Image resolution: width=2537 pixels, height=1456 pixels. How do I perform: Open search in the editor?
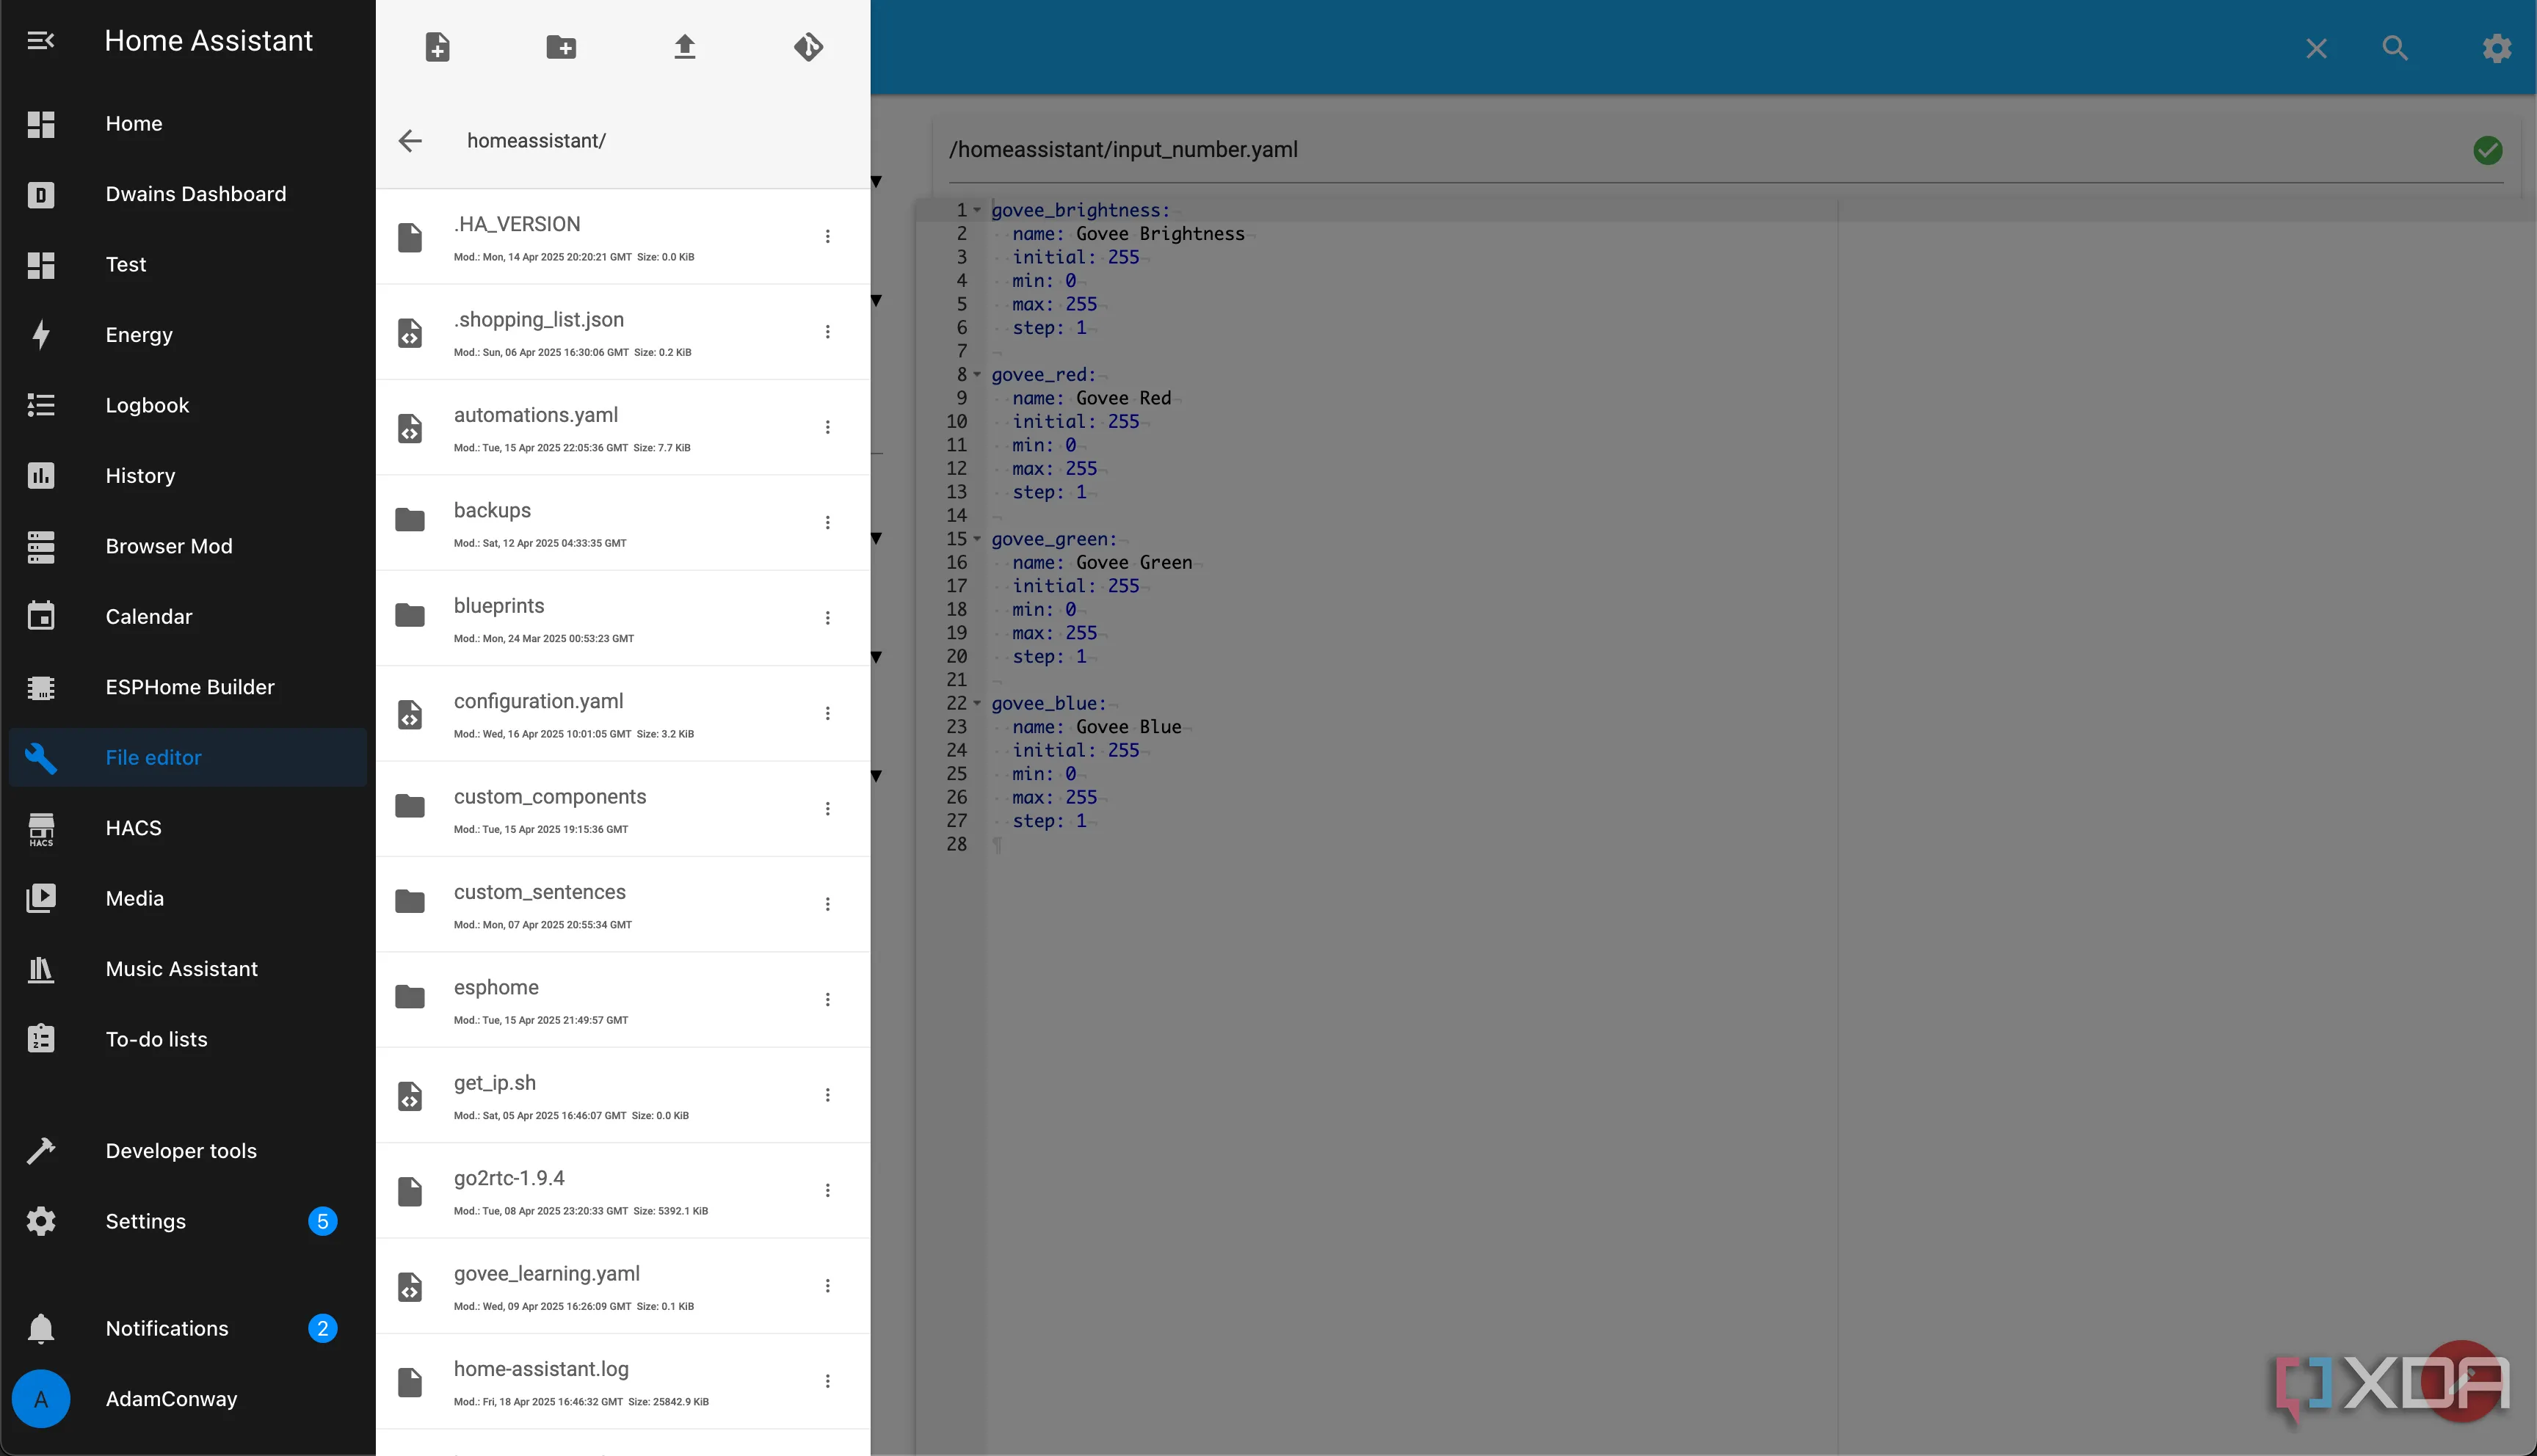tap(2395, 48)
